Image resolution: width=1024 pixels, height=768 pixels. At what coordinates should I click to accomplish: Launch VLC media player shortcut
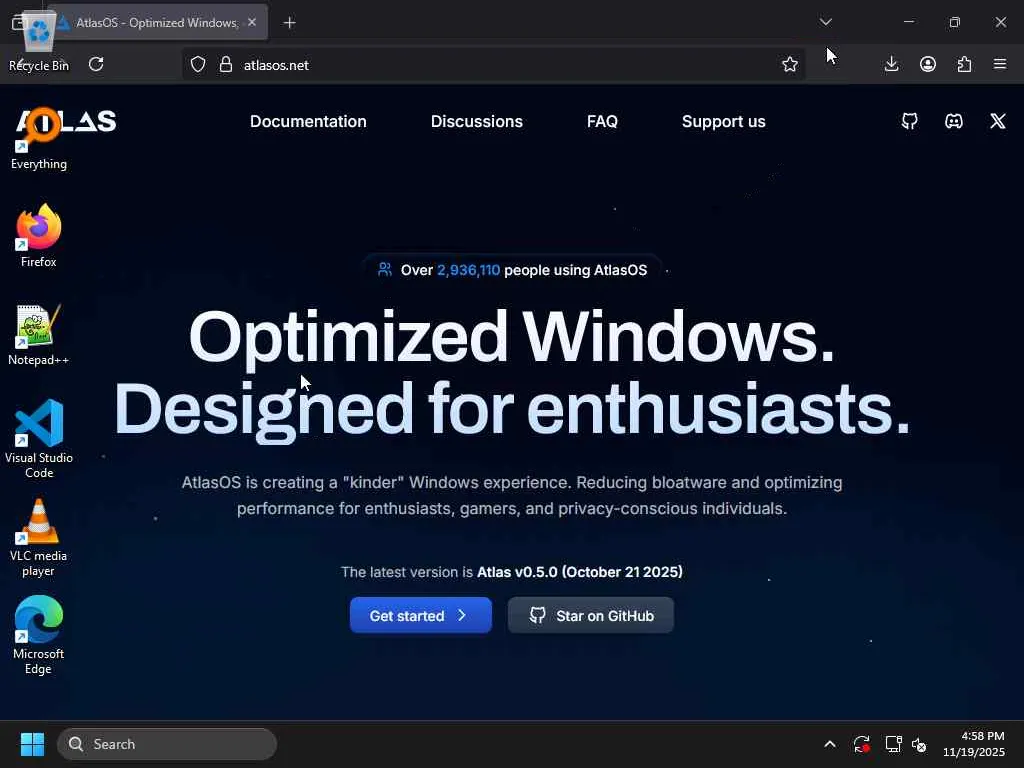(39, 537)
